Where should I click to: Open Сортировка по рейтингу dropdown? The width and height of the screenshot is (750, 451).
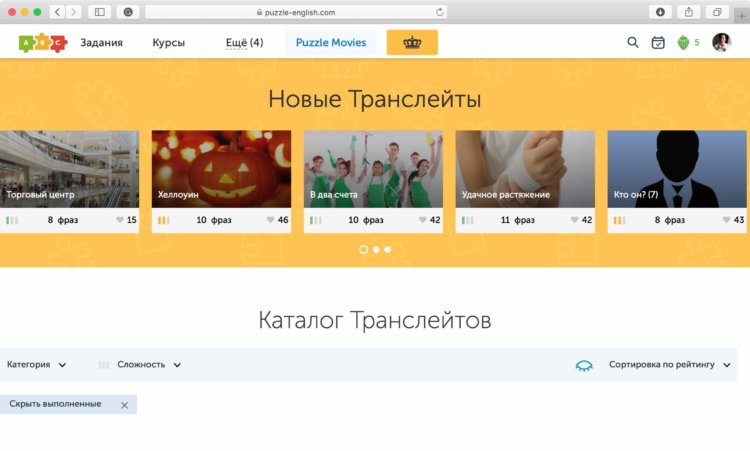pos(670,364)
